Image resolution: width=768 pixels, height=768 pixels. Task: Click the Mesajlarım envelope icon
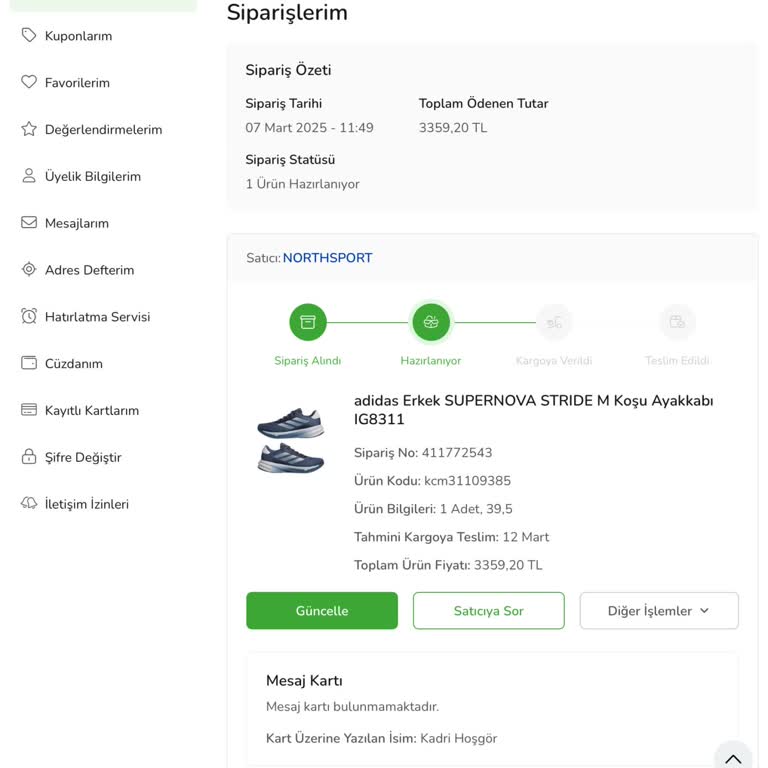tap(29, 223)
